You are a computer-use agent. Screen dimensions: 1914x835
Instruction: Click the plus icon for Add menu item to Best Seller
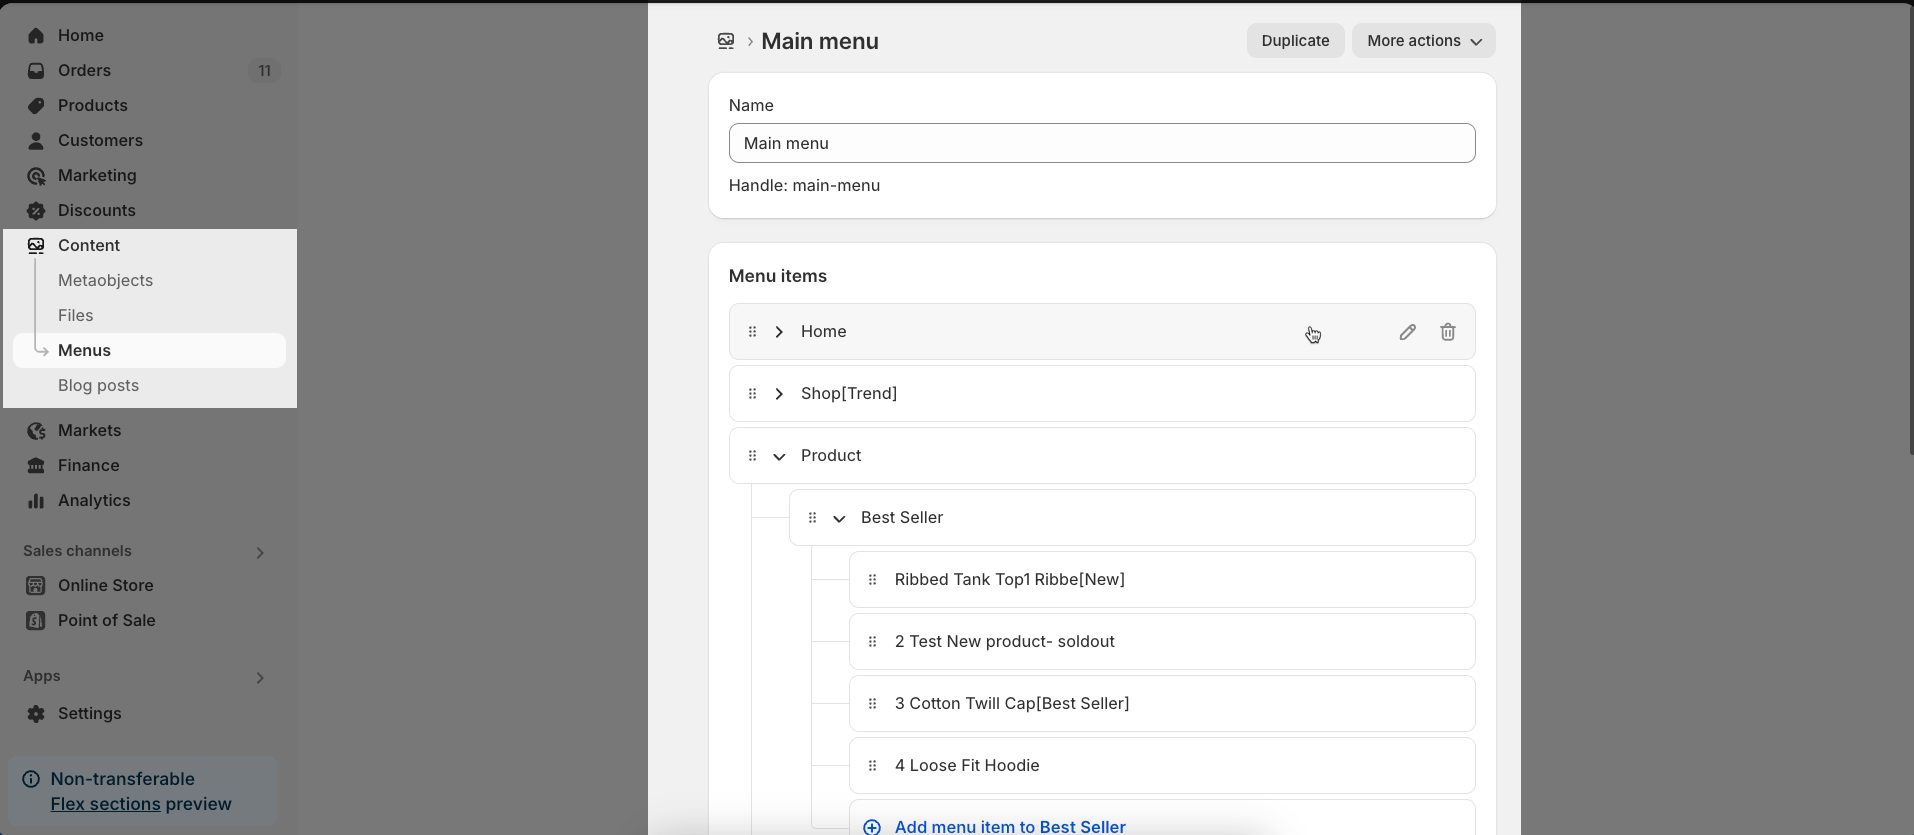click(872, 827)
